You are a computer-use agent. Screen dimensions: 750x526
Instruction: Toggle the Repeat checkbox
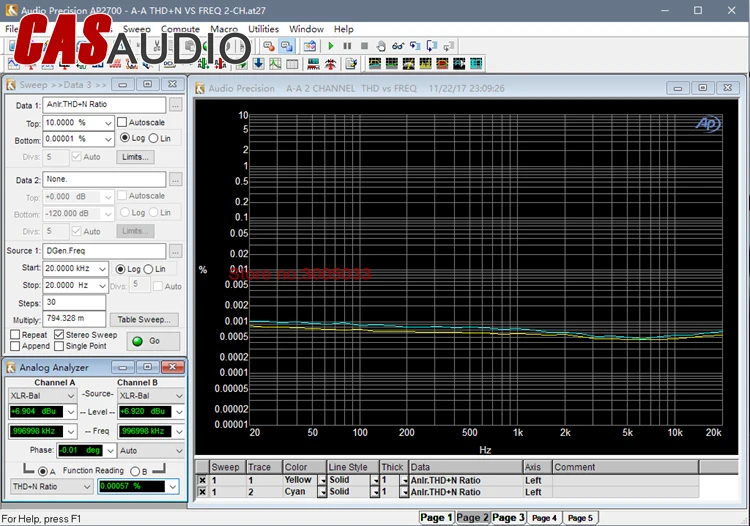[x=15, y=335]
